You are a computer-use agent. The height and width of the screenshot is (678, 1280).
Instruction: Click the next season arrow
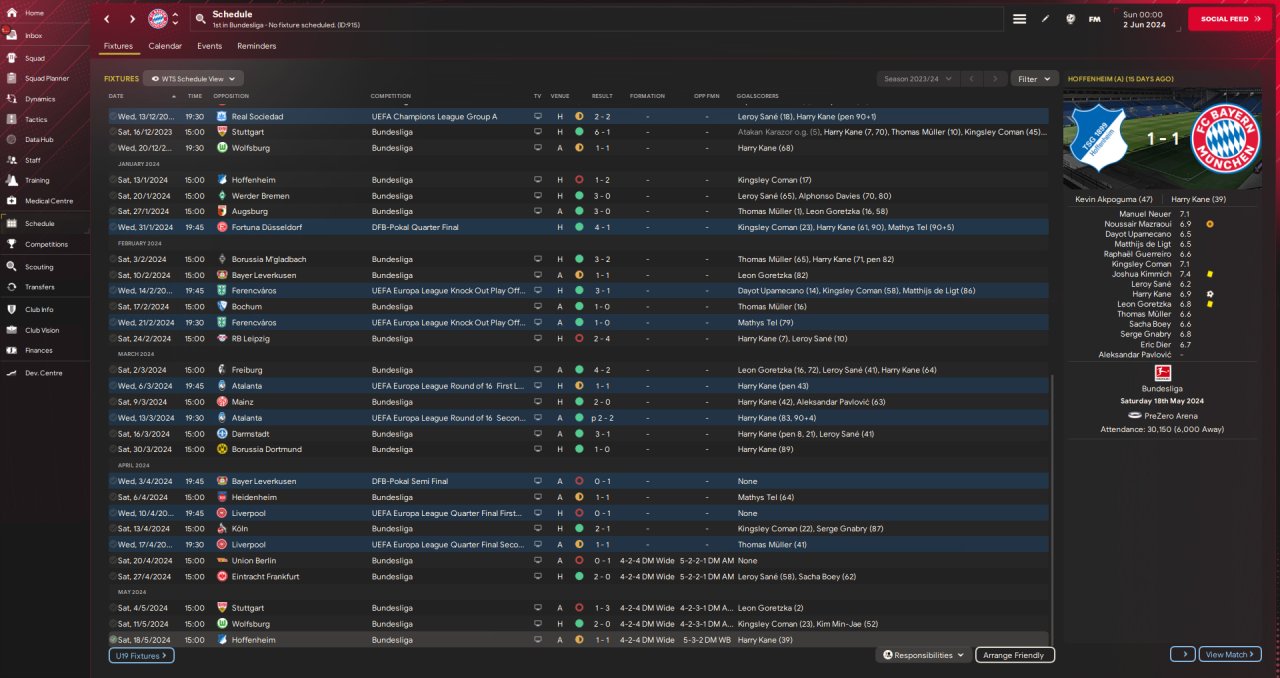[994, 78]
